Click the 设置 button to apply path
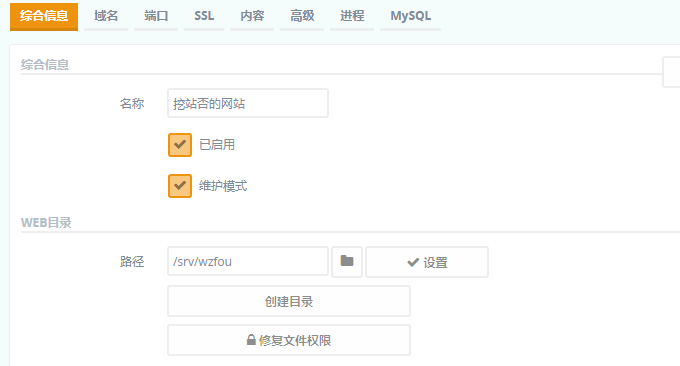Viewport: 680px width, 366px height. point(427,262)
